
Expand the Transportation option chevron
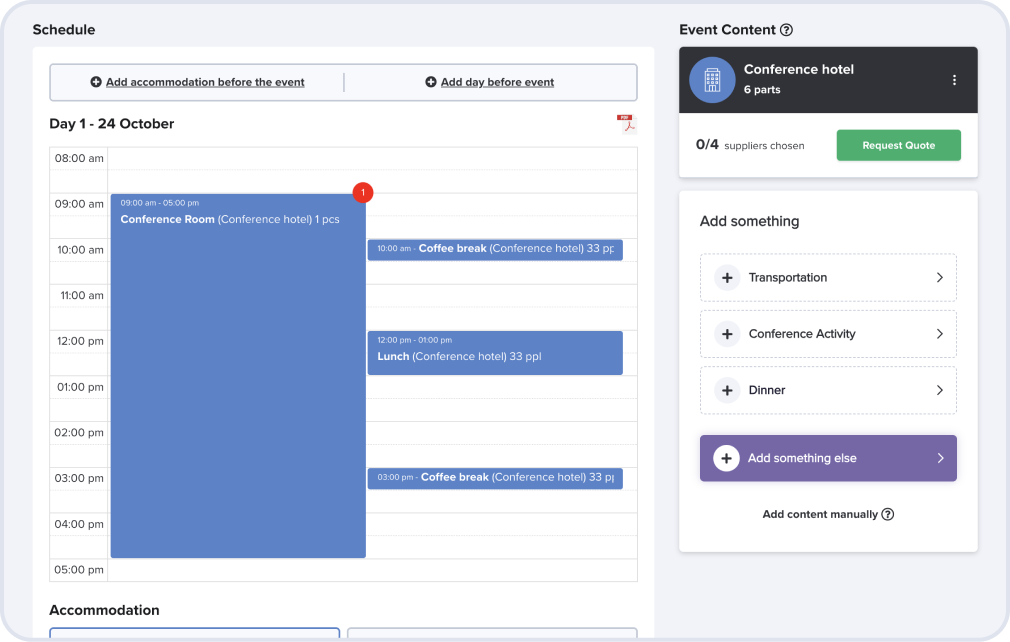[x=939, y=278]
